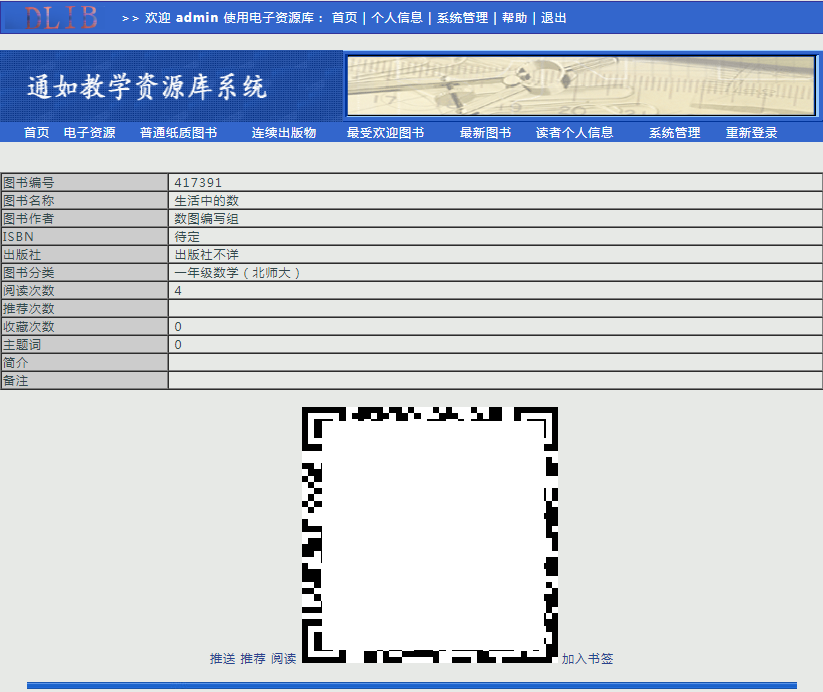Click the 图书编号 label cell
This screenshot has width=823, height=692.
click(x=84, y=182)
